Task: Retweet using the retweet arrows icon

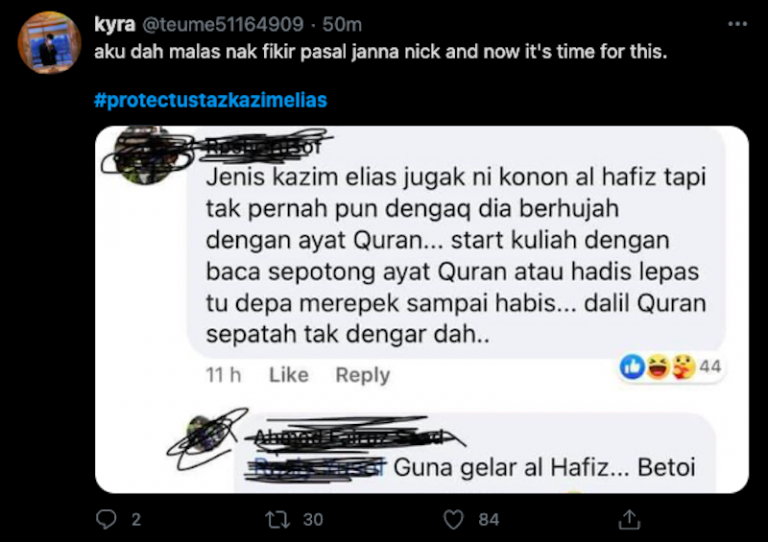Action: coord(278,519)
